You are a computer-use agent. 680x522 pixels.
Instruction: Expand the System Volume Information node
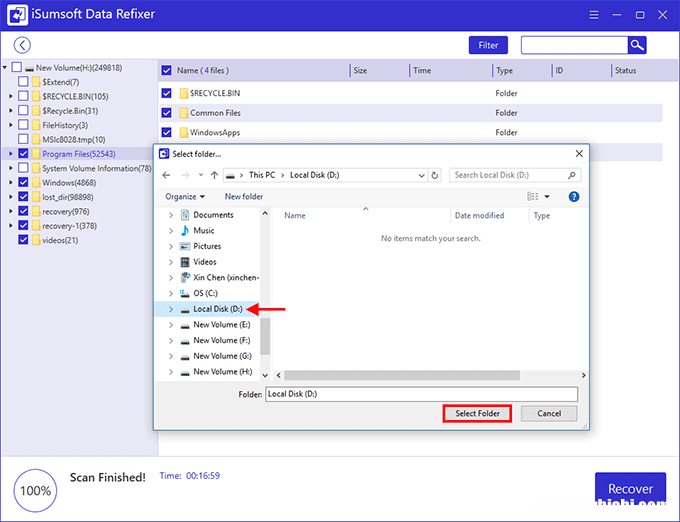11,168
